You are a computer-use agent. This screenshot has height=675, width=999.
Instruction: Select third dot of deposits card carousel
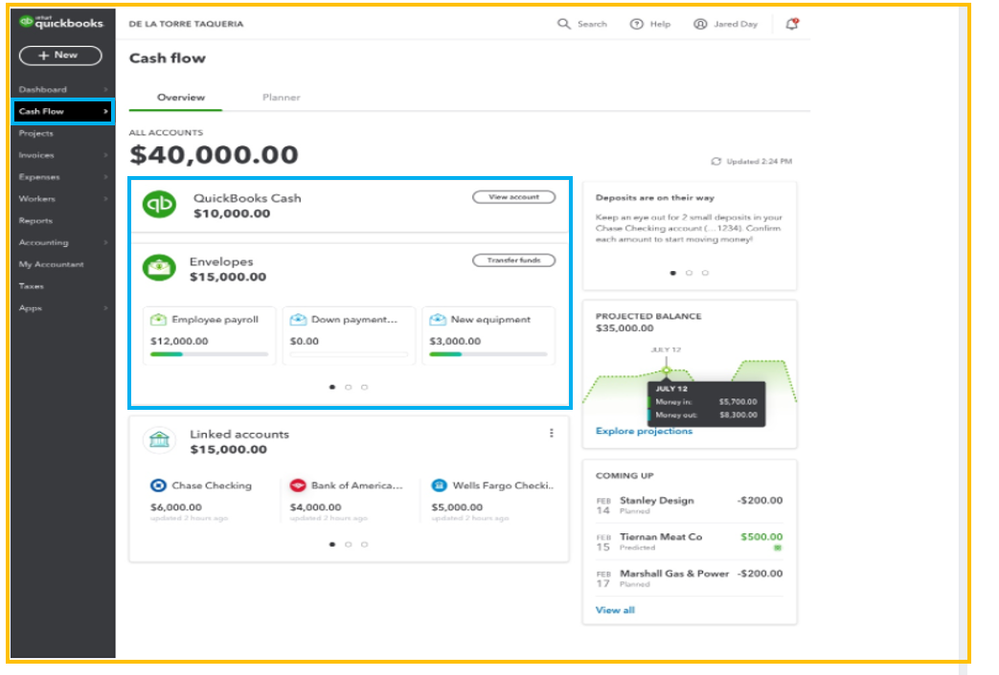pyautogui.click(x=705, y=273)
